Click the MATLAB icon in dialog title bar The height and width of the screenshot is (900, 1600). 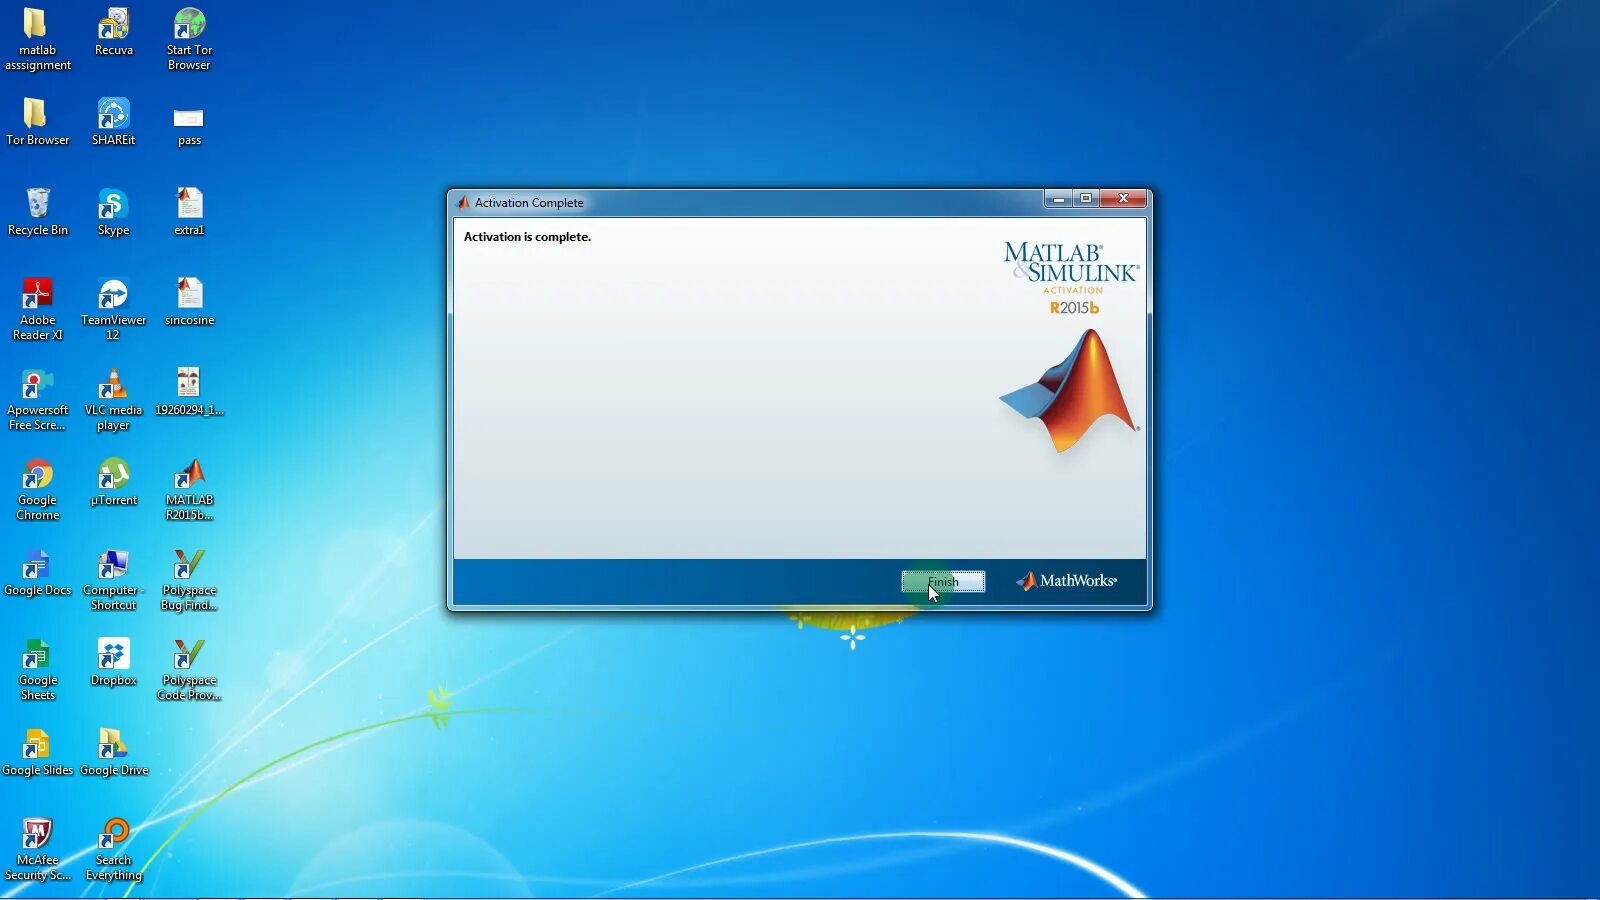(x=463, y=202)
